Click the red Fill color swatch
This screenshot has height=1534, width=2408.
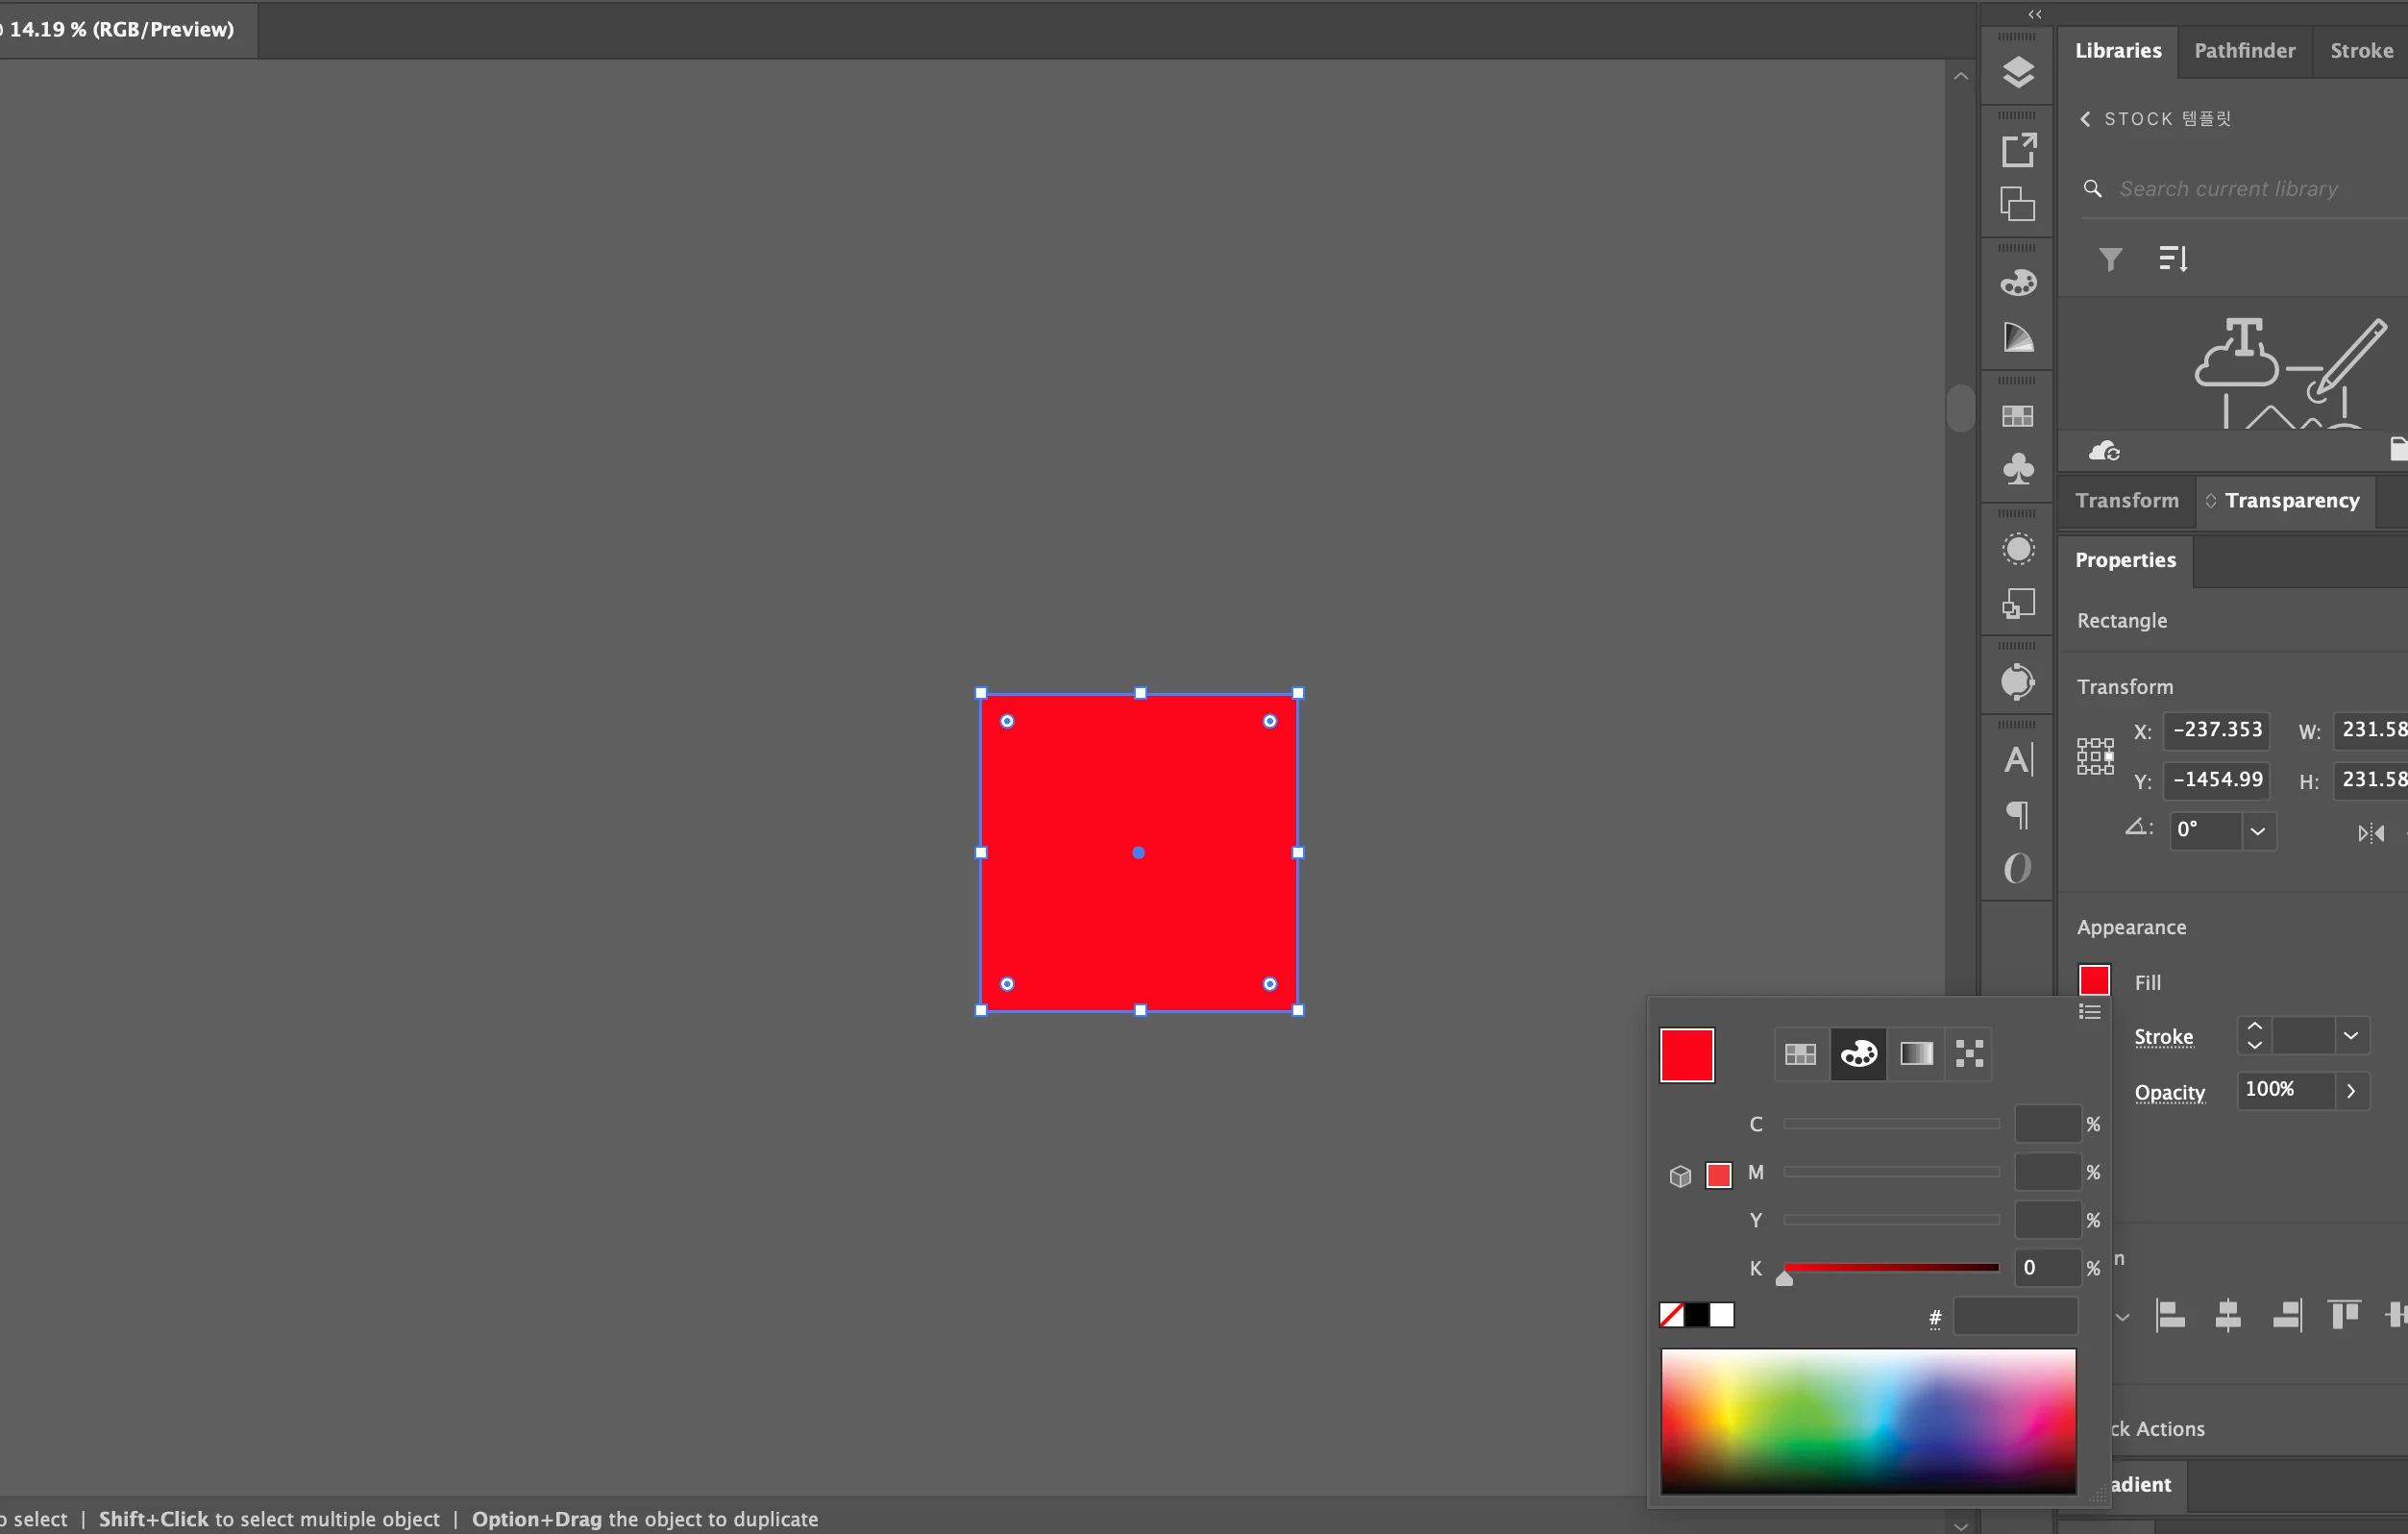(x=2094, y=981)
